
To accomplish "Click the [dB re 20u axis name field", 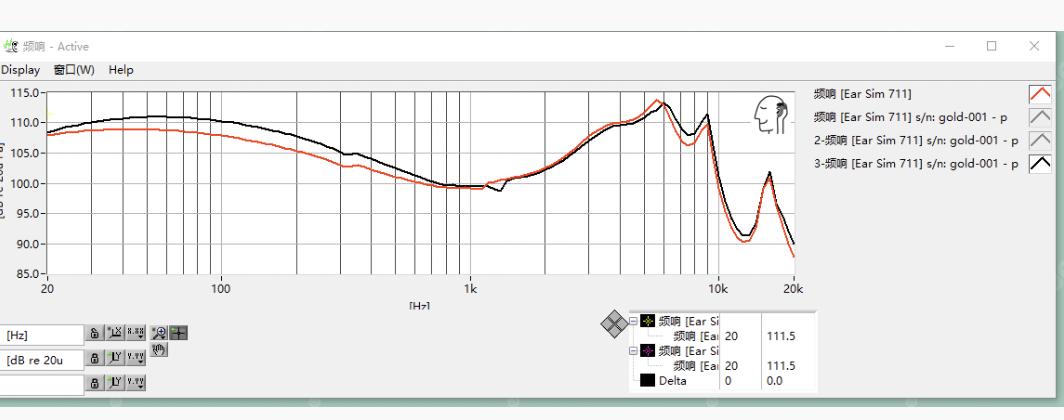I will (41, 360).
